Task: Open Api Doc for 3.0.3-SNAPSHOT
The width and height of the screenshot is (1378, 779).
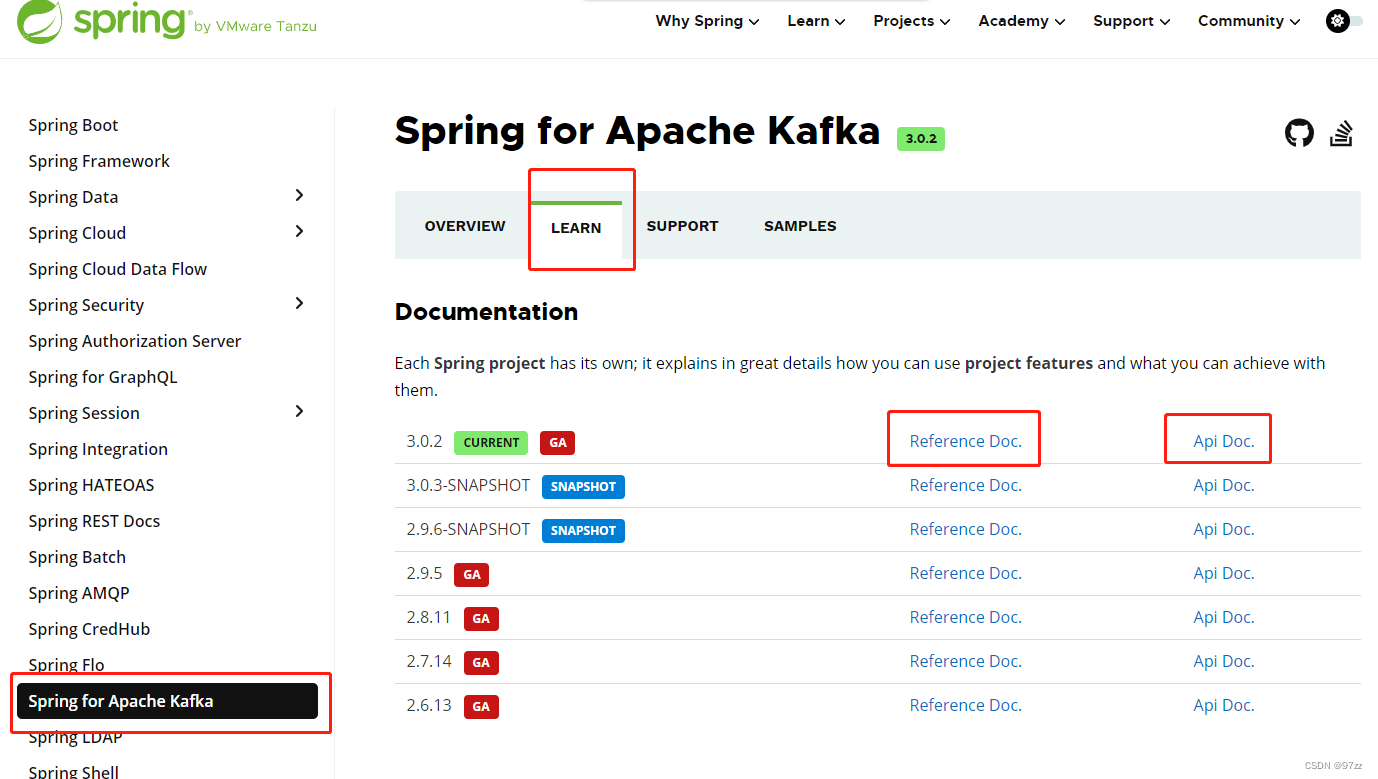Action: click(1223, 485)
